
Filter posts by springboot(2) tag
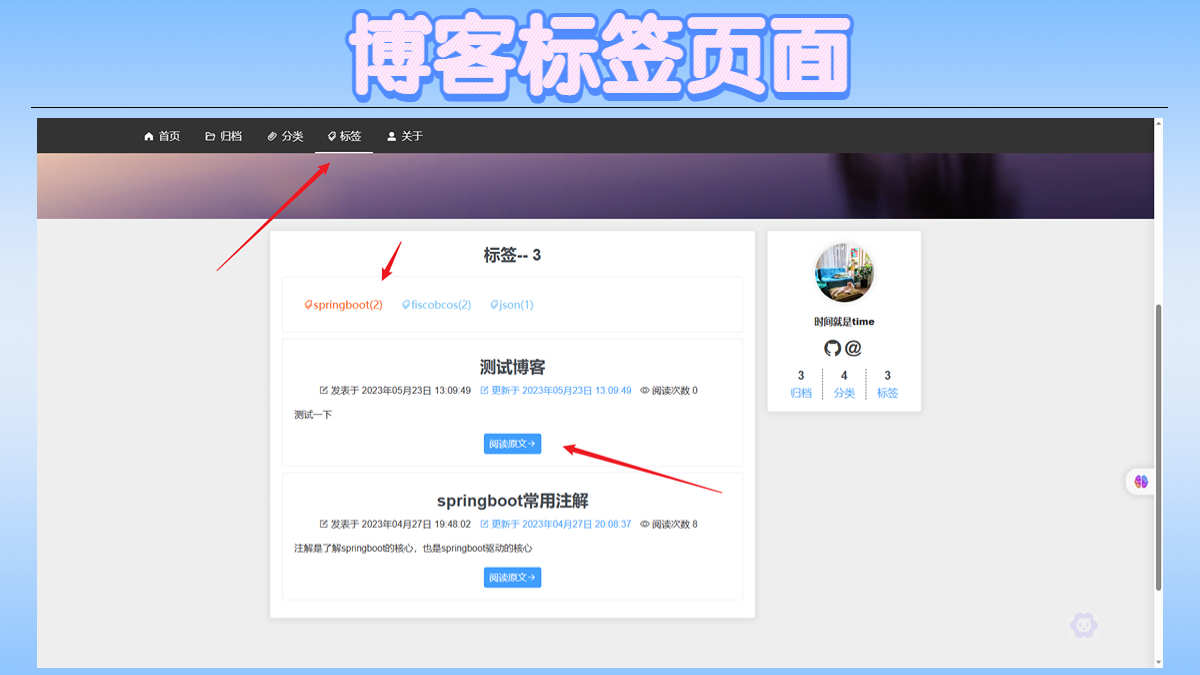tap(343, 305)
